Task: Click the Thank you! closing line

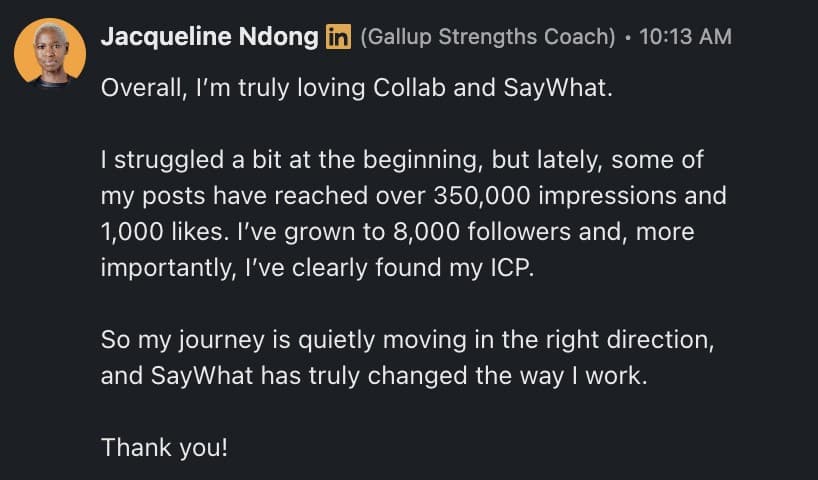Action: tap(165, 448)
